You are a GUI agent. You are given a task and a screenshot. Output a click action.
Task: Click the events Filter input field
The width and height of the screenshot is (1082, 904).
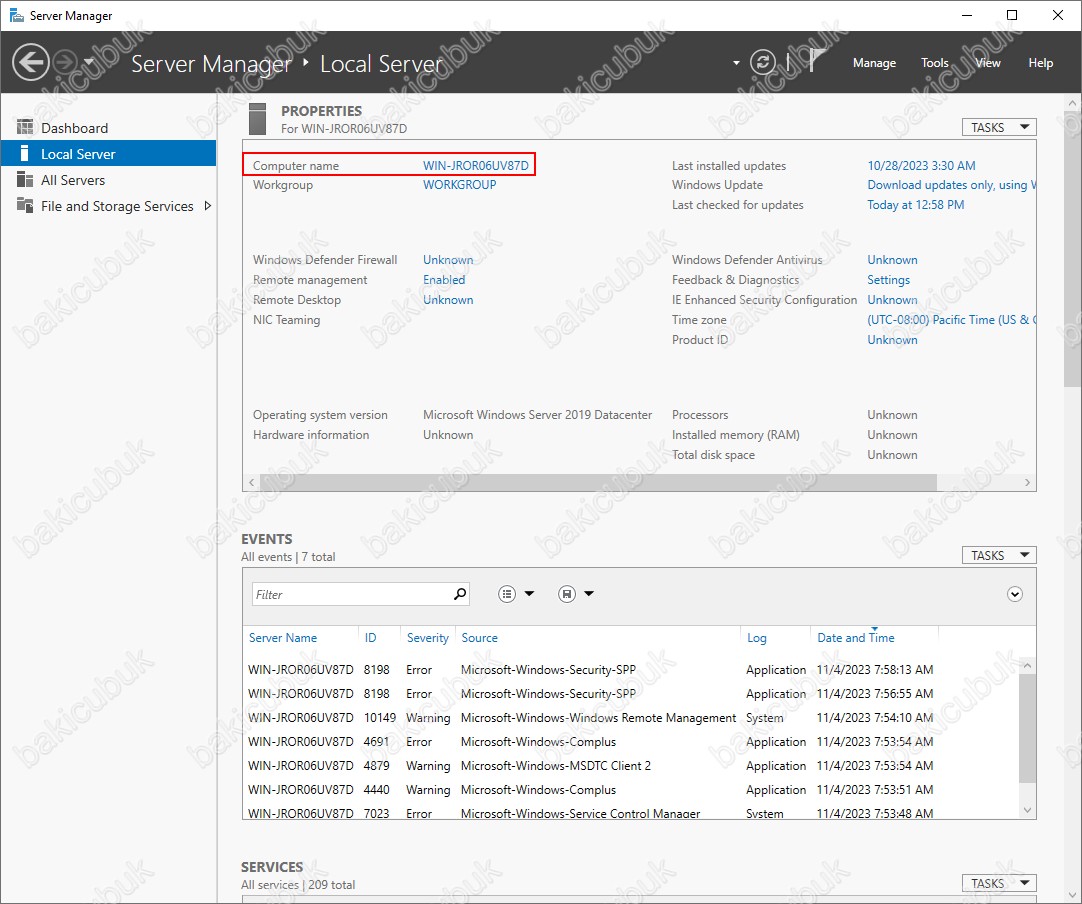click(x=352, y=594)
